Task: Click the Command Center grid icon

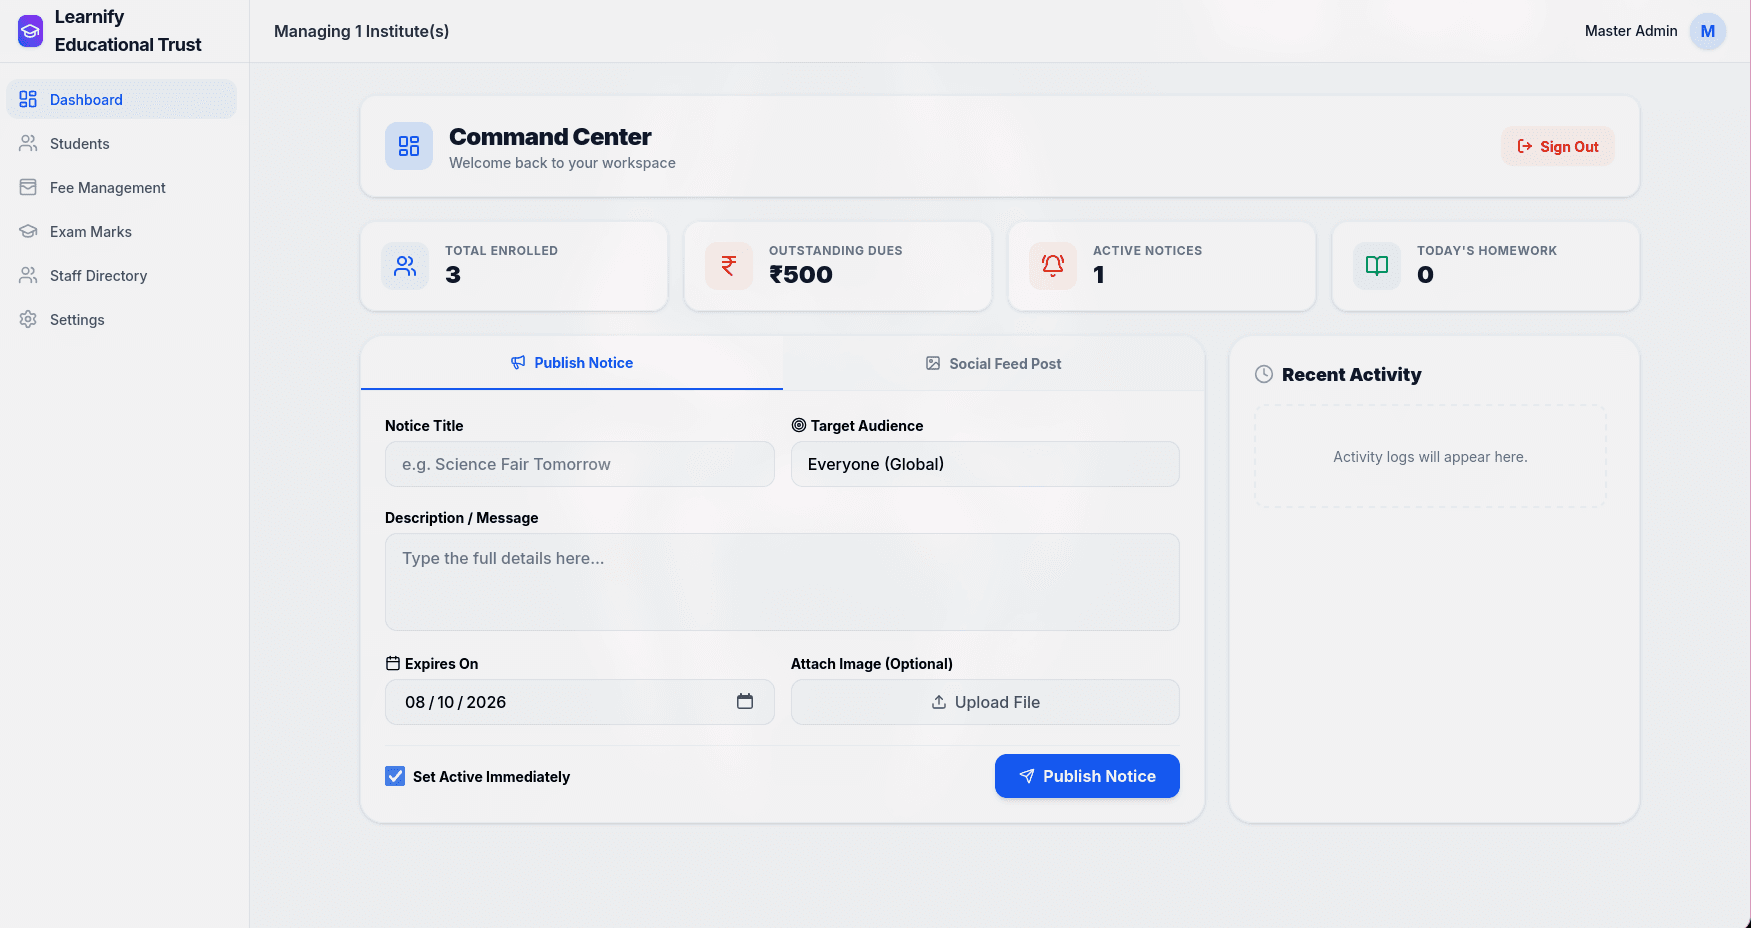Action: (409, 146)
